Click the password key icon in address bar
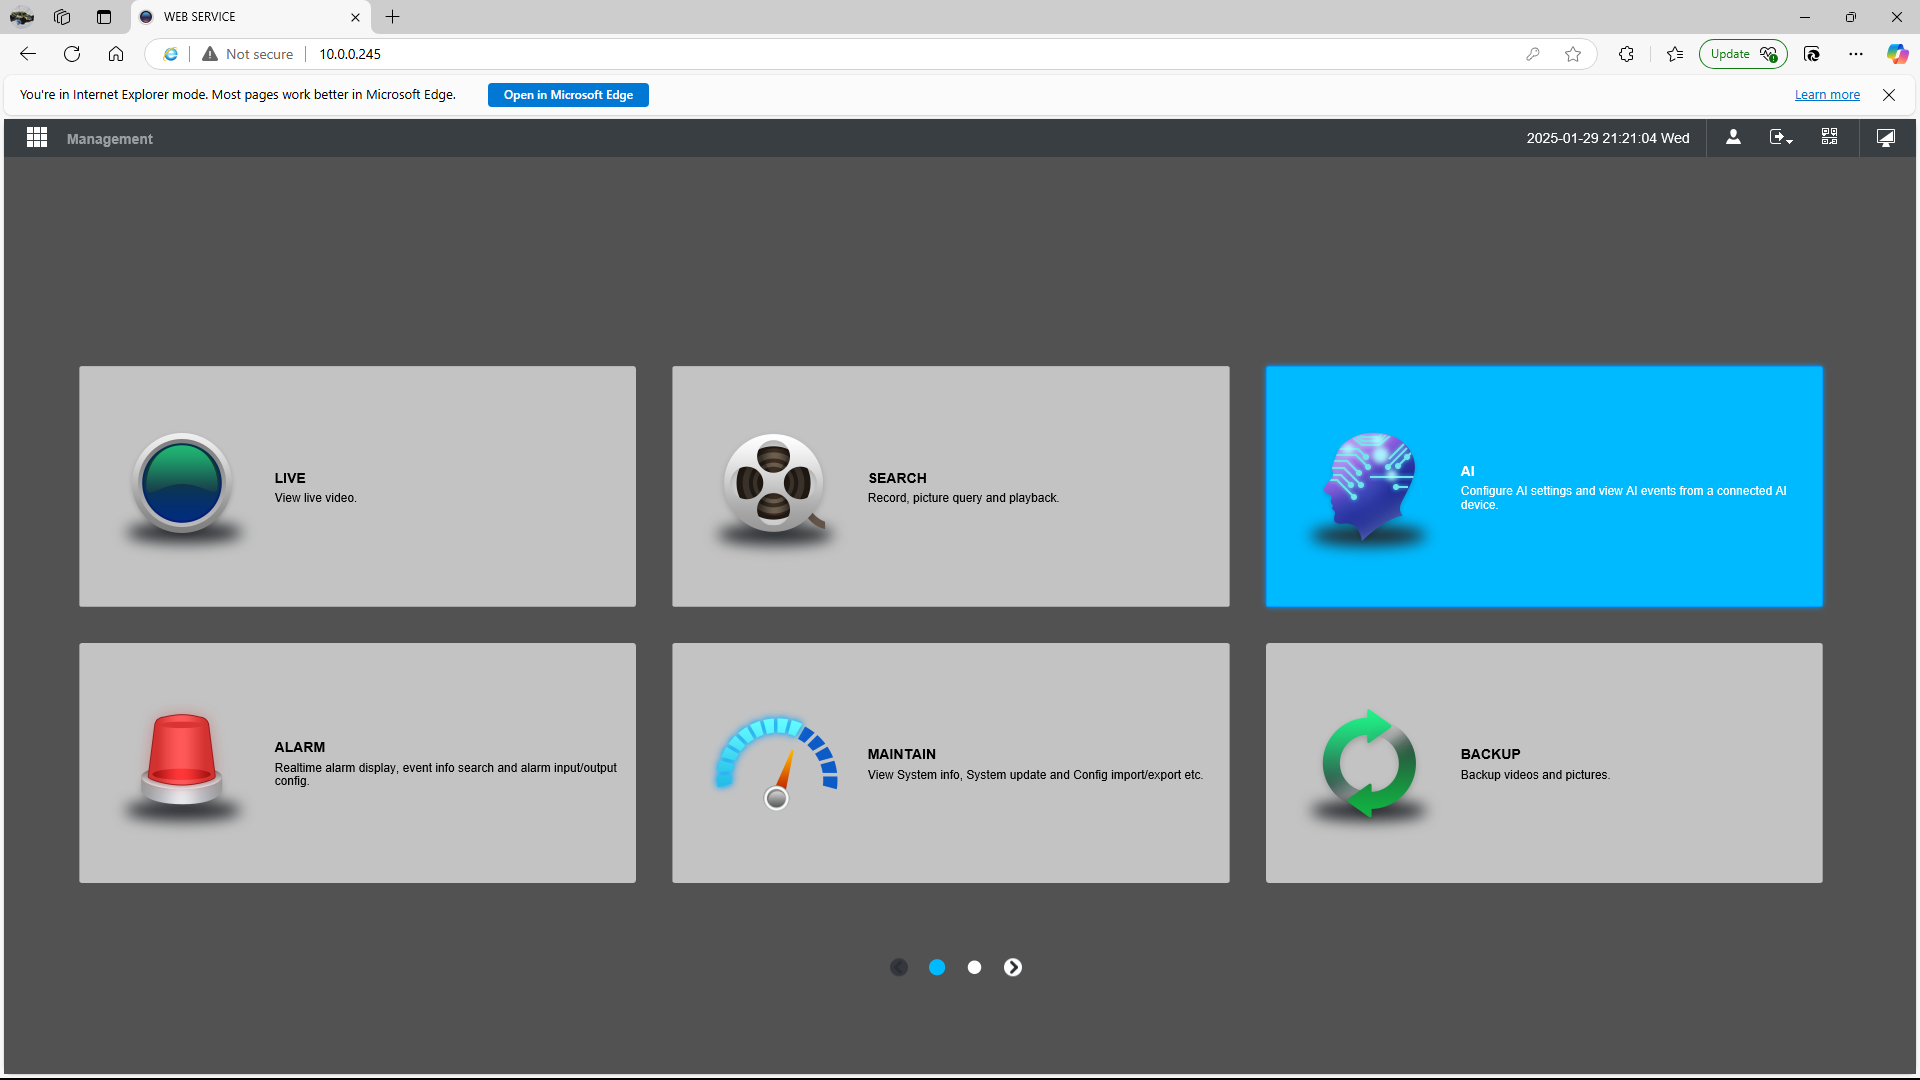Image resolution: width=1920 pixels, height=1080 pixels. click(1533, 54)
